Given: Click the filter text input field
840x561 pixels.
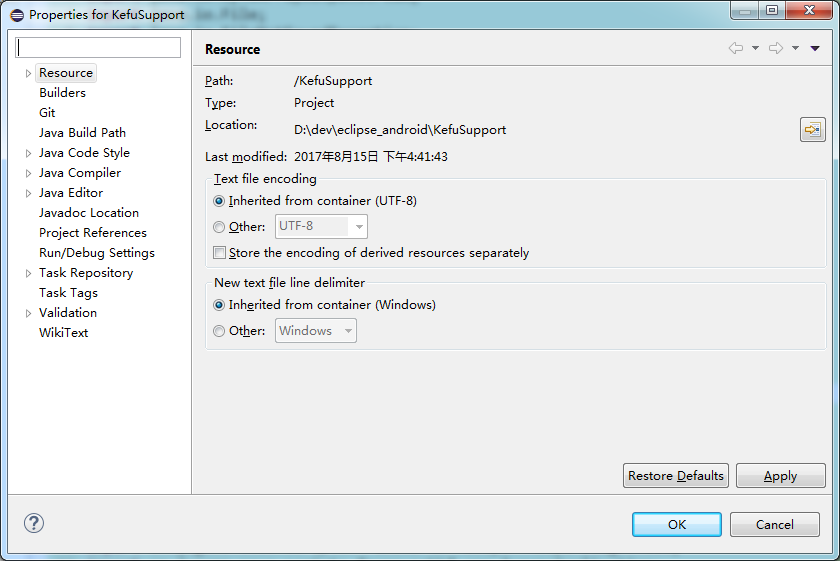Looking at the screenshot, I should (98, 48).
